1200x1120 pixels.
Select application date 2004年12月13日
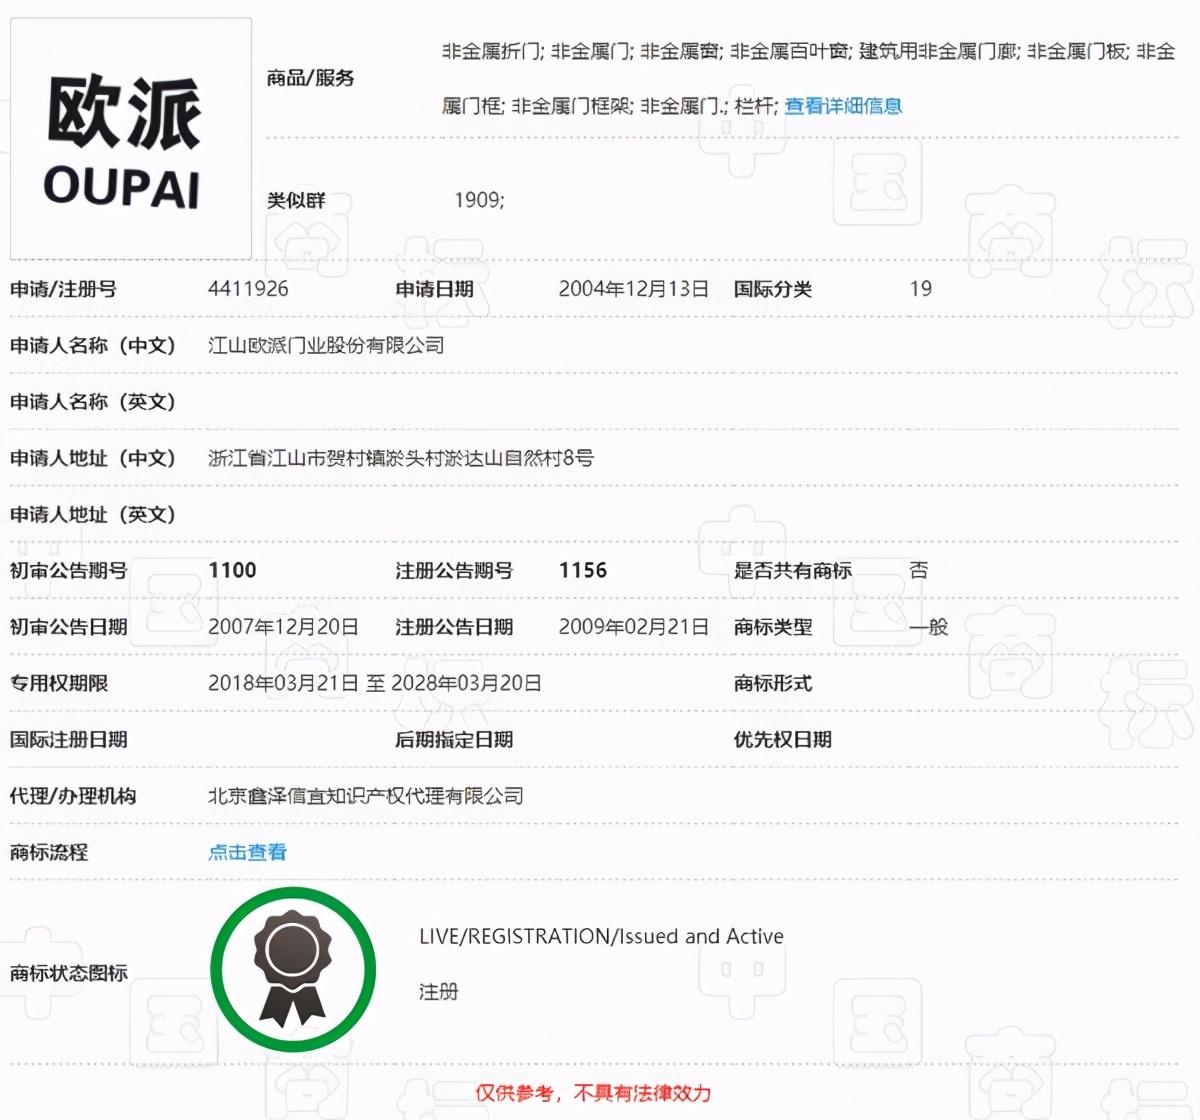point(634,289)
